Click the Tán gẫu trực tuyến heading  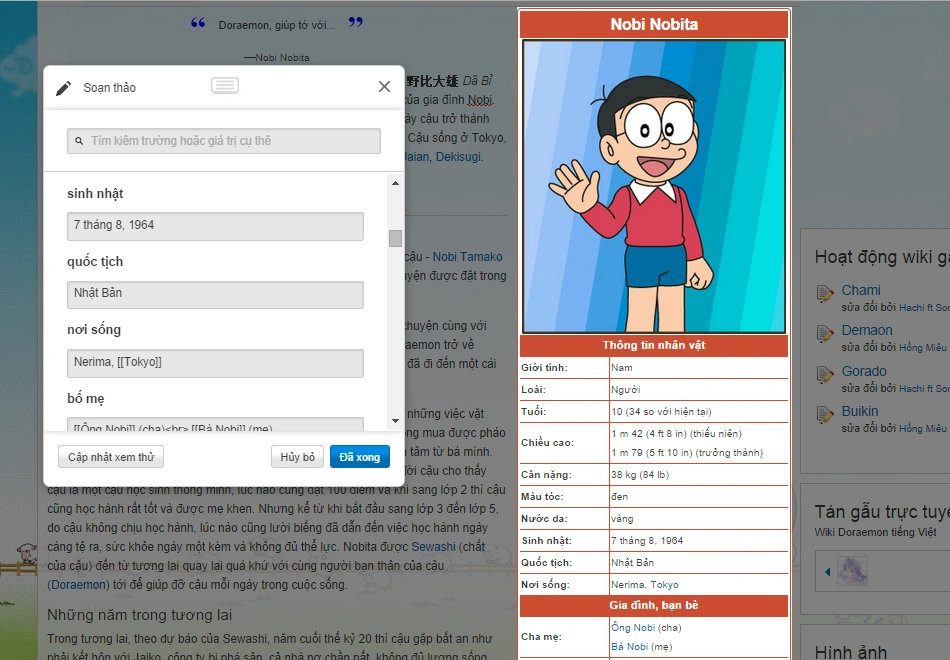882,512
